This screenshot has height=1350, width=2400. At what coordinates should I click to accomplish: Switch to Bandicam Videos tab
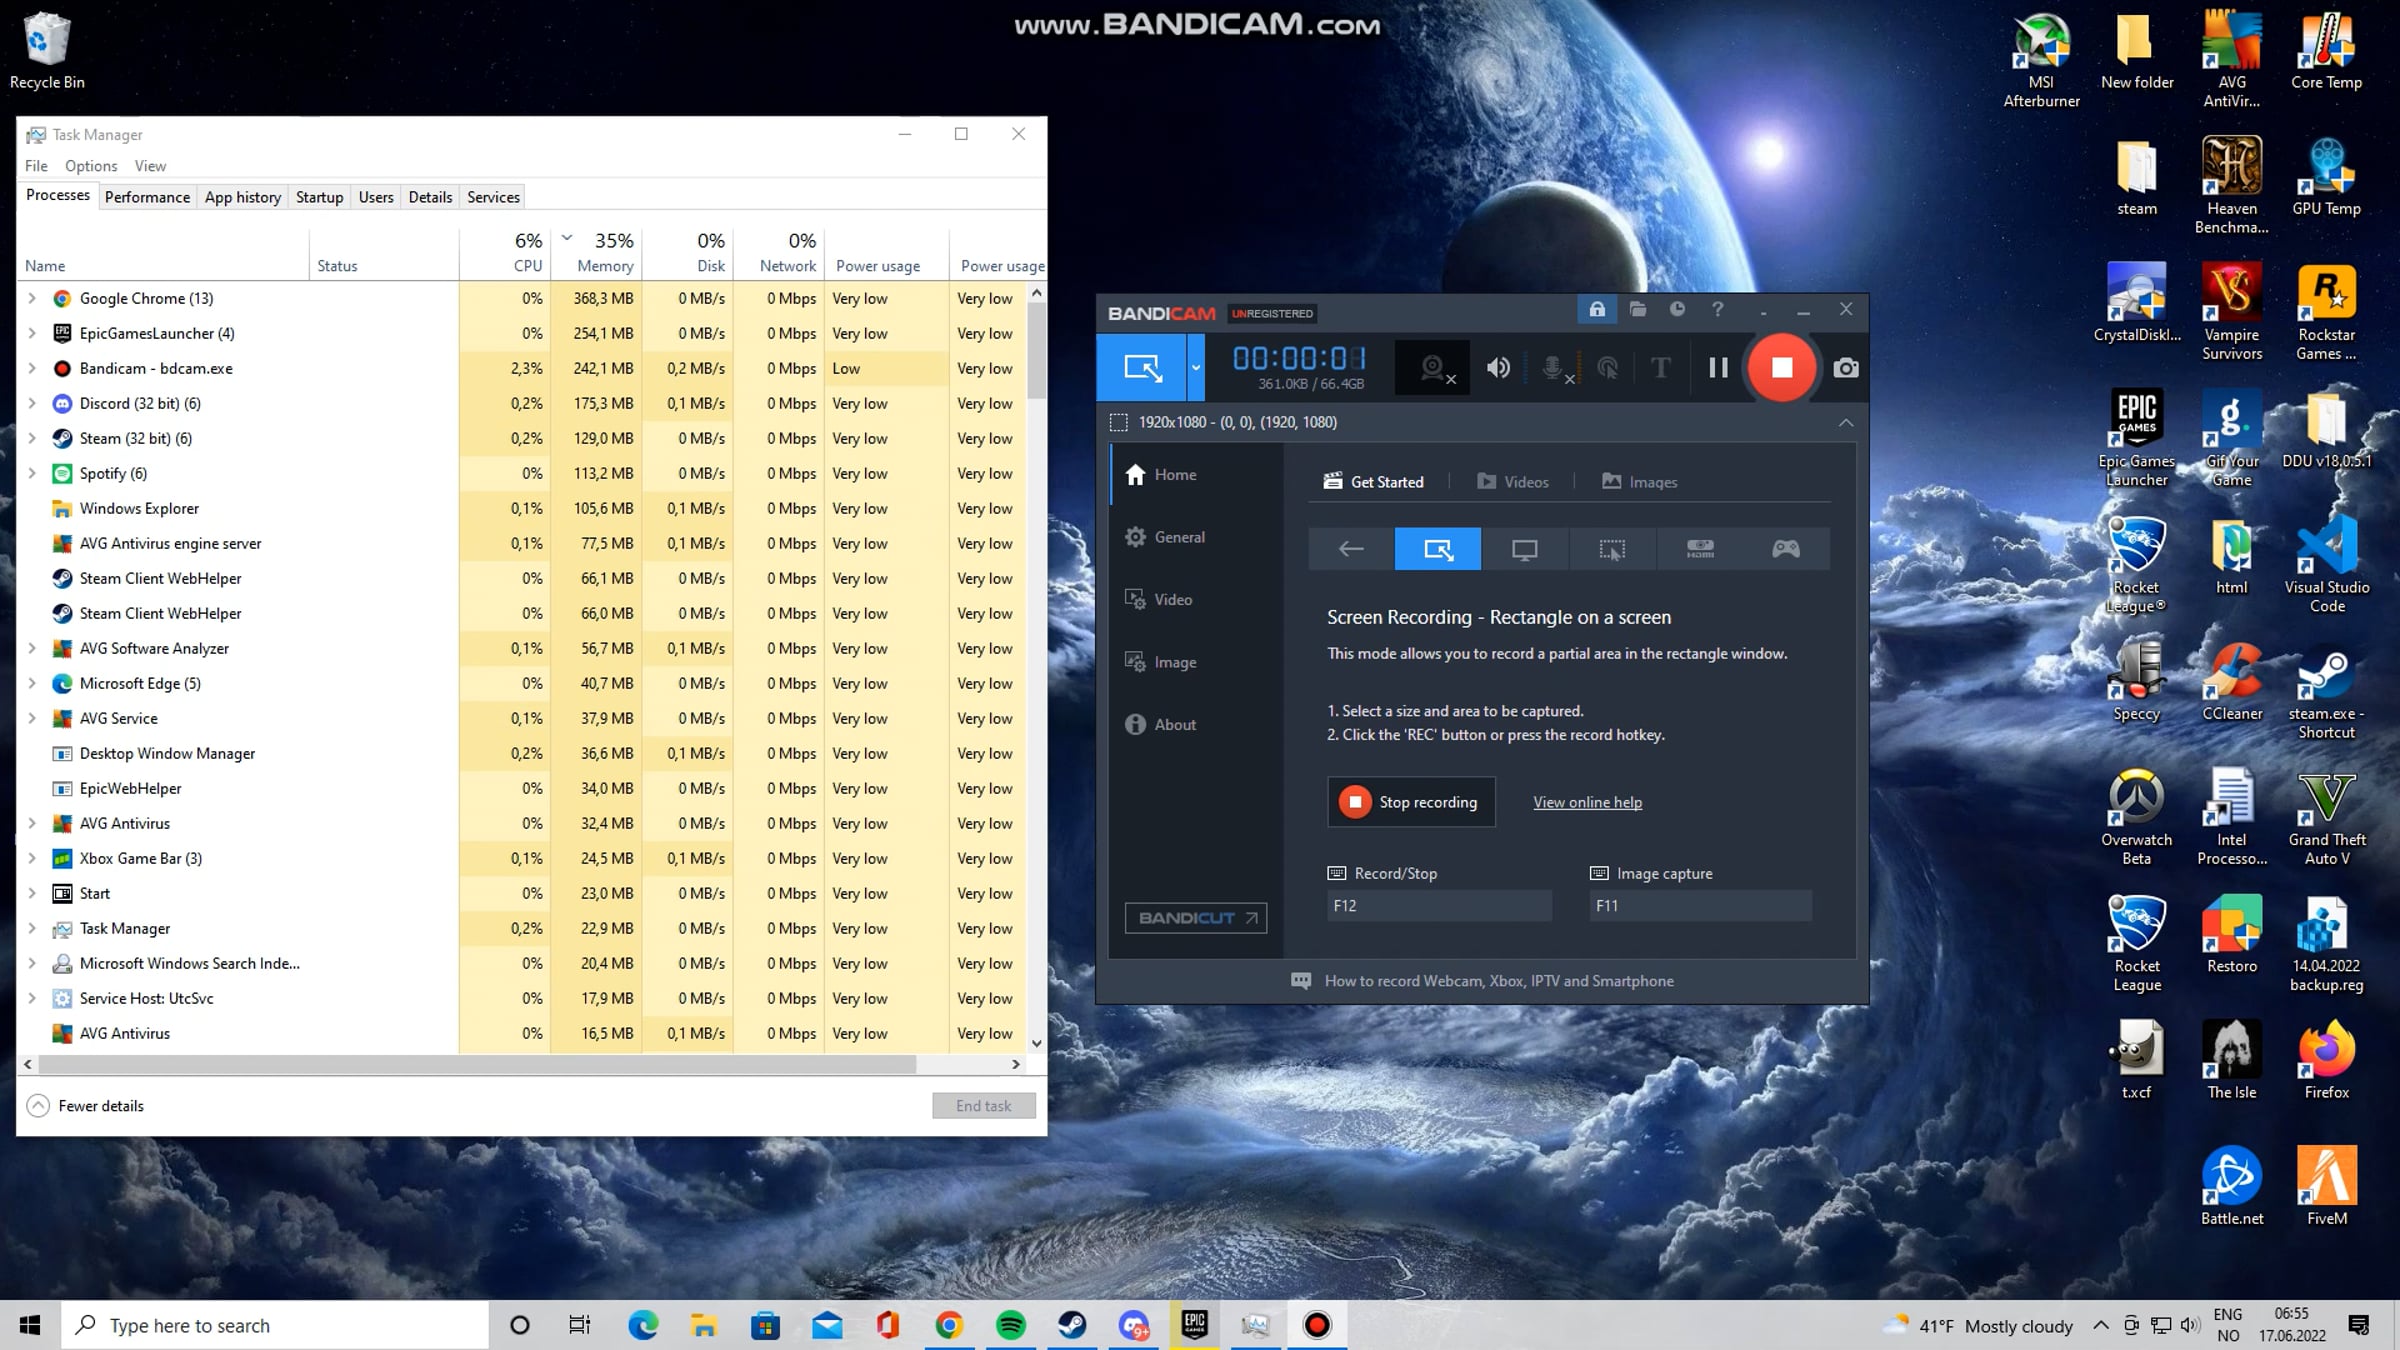pyautogui.click(x=1513, y=482)
